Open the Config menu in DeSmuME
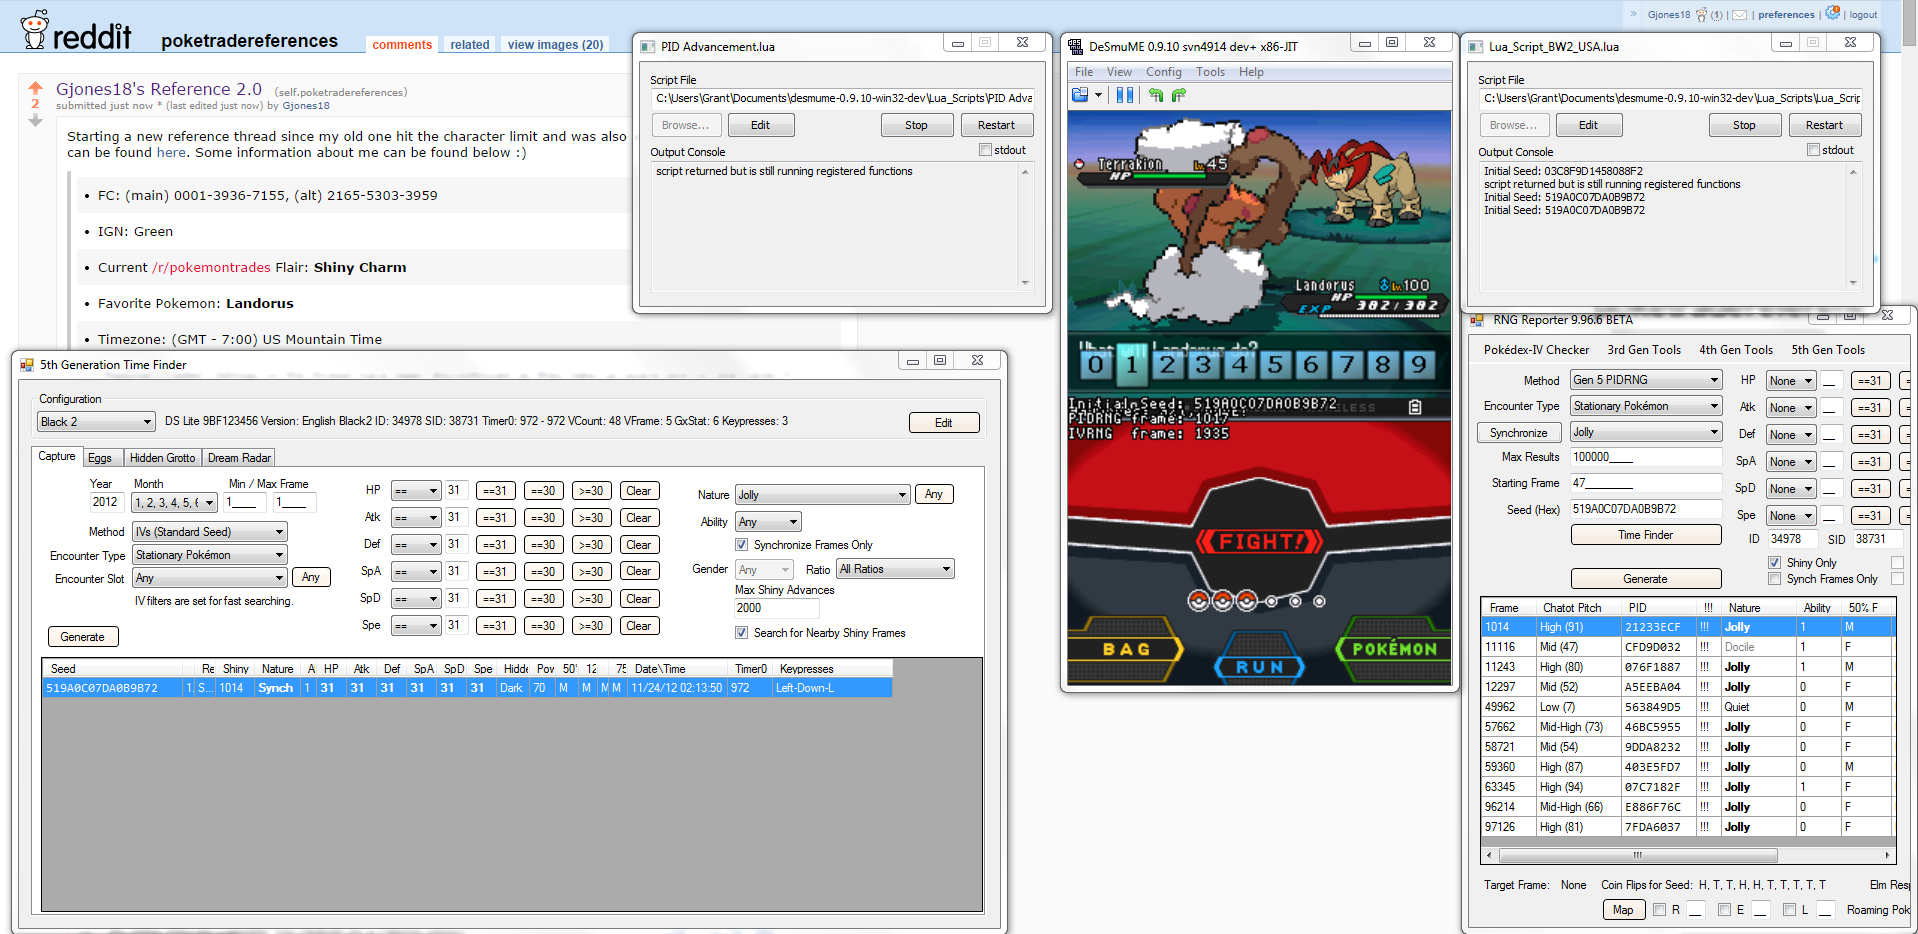 [x=1164, y=72]
